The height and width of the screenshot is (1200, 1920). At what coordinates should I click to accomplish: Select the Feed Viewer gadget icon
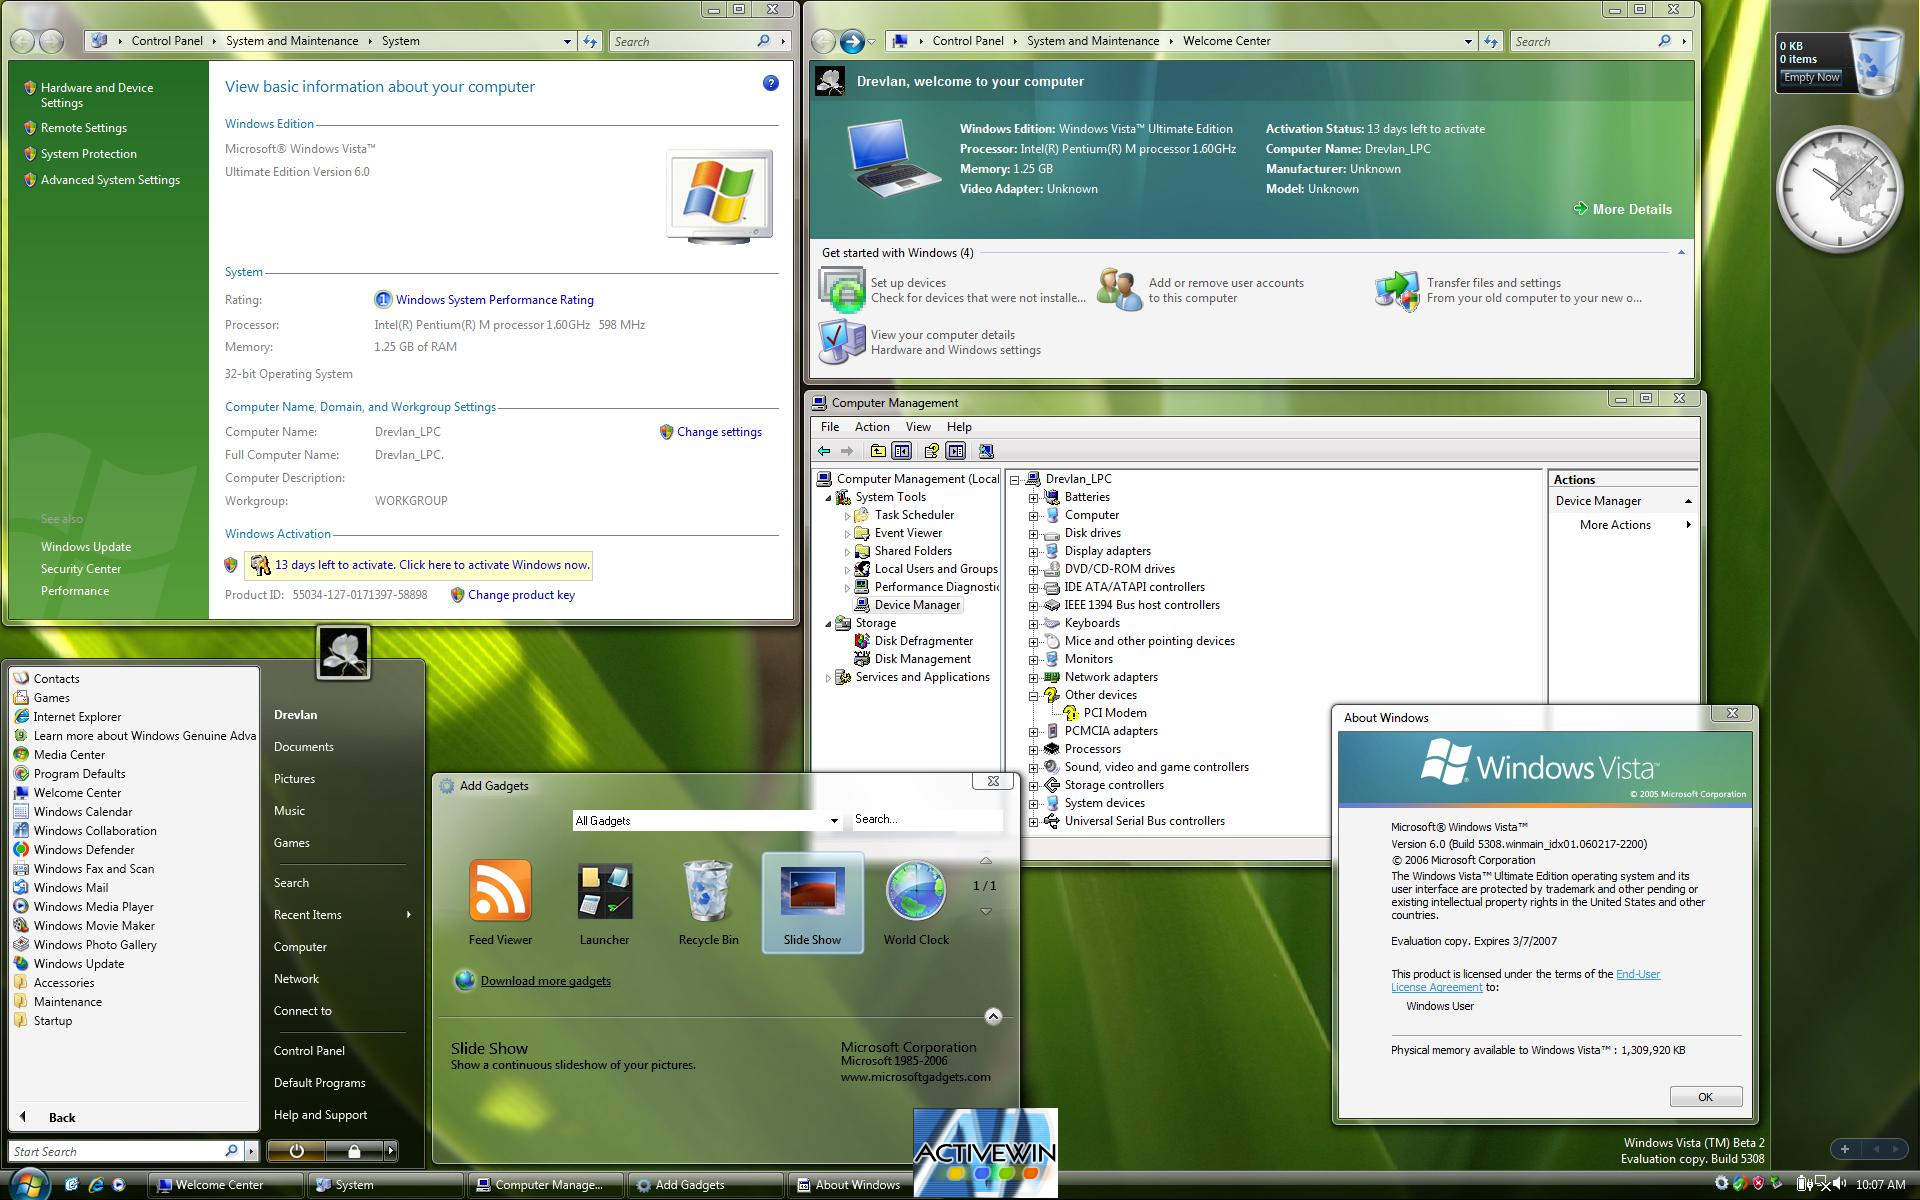(500, 890)
